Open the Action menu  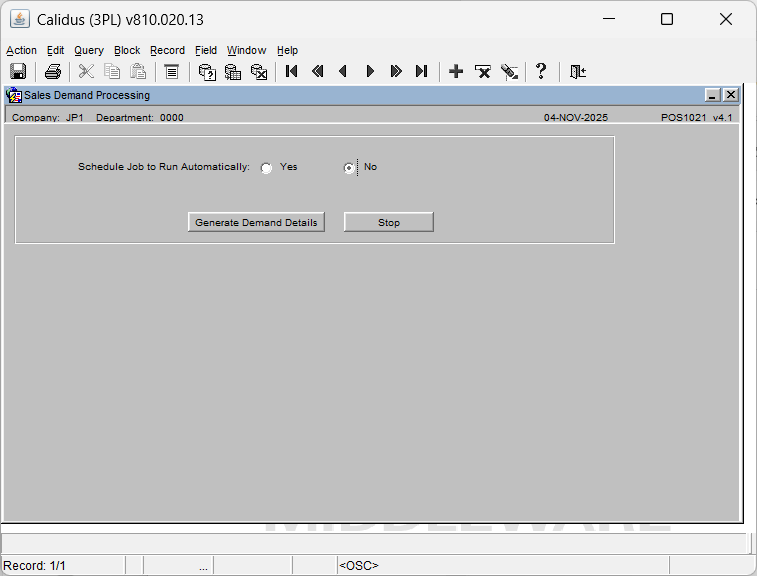coord(21,50)
